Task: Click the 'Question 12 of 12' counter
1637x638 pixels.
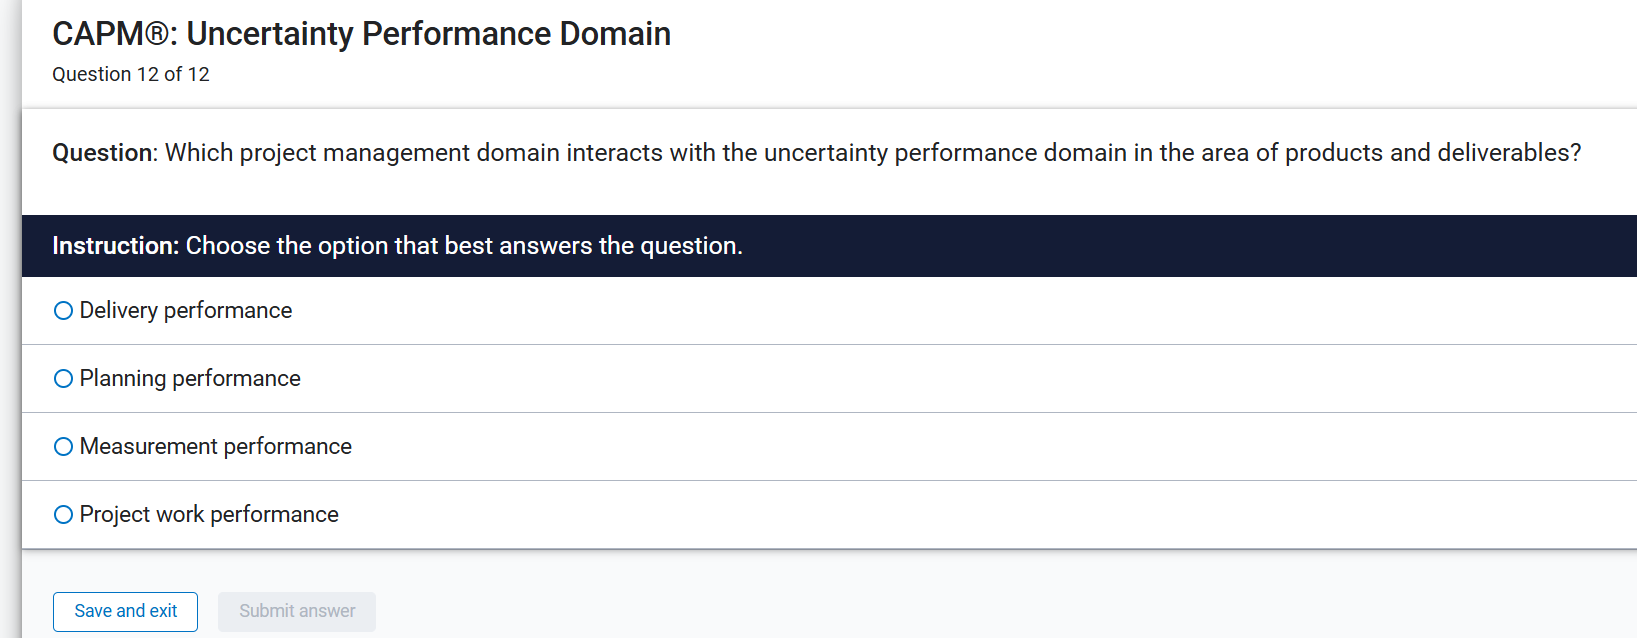Action: click(x=131, y=75)
